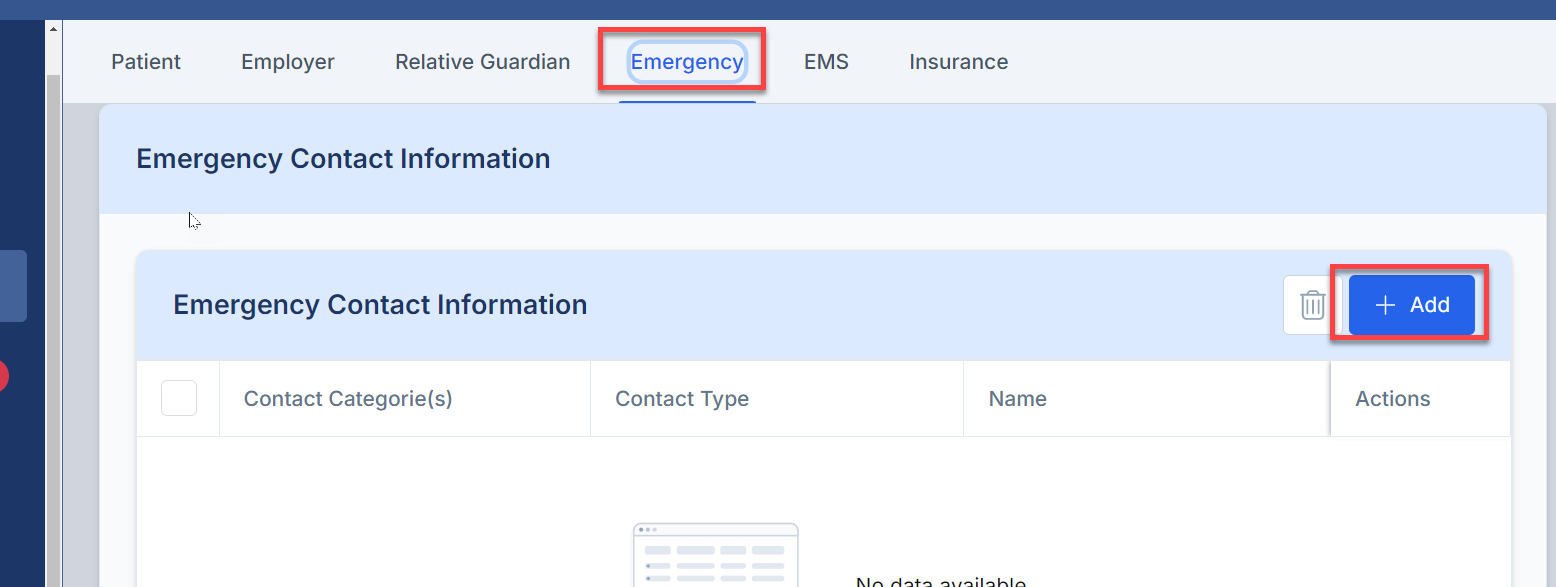
Task: Tick the select-all checkbox in table header
Action: [x=179, y=398]
